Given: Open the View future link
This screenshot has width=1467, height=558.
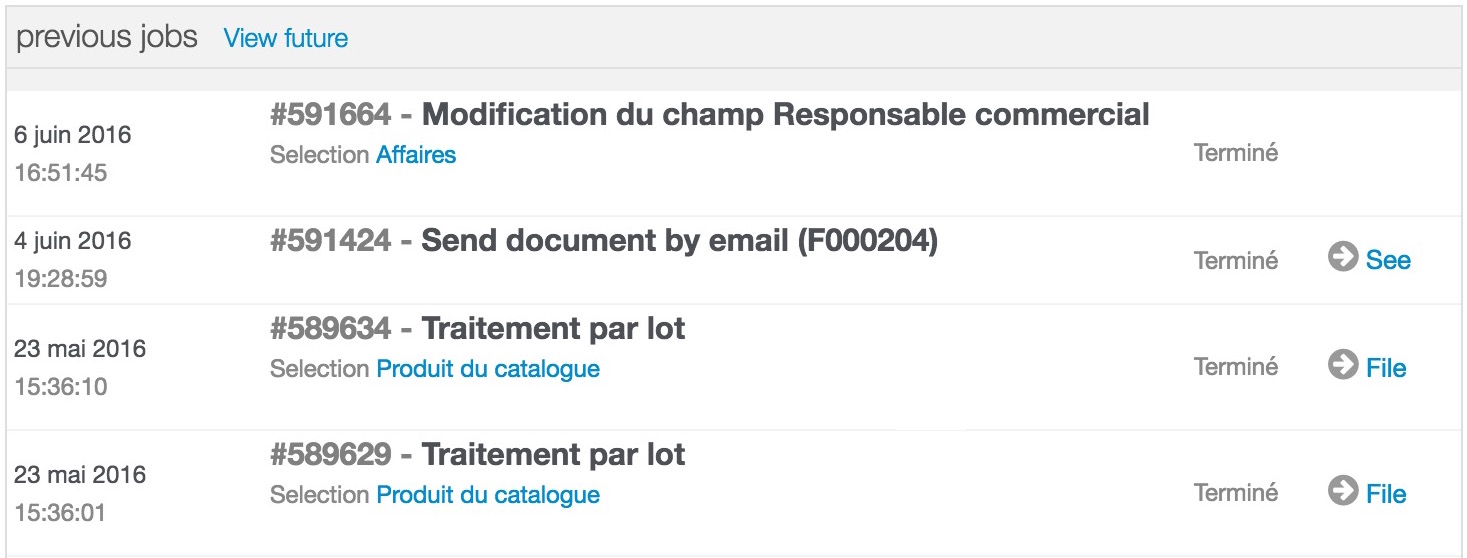Looking at the screenshot, I should 286,39.
